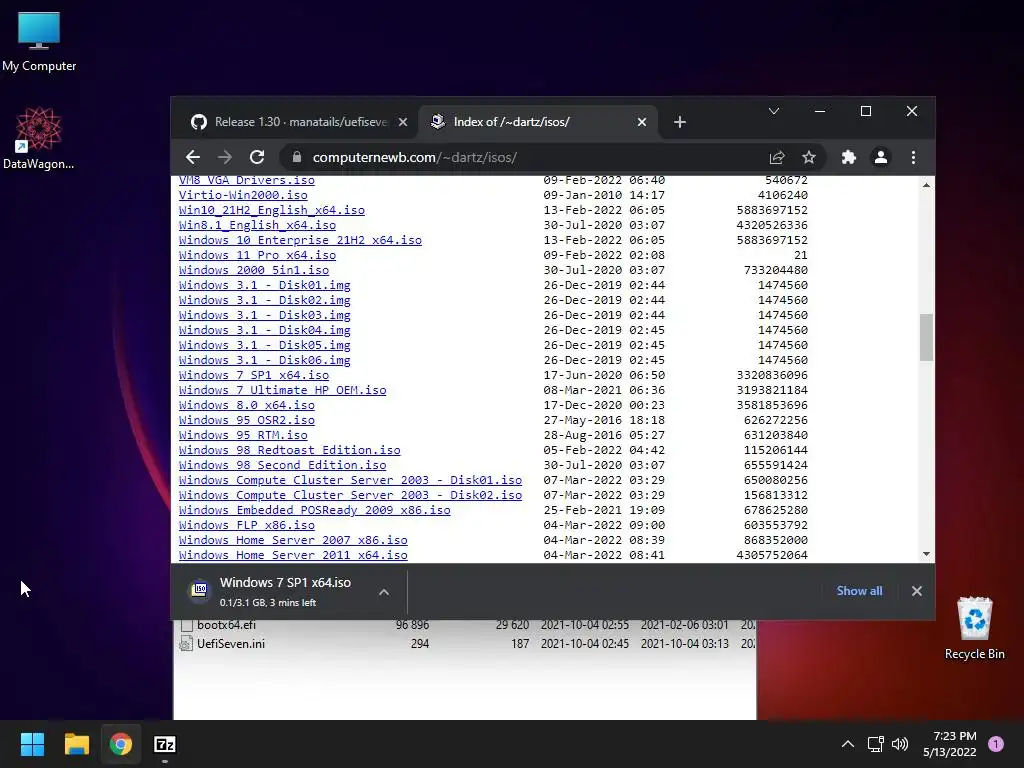1024x768 pixels.
Task: Open File Explorer from the taskbar
Action: point(76,744)
